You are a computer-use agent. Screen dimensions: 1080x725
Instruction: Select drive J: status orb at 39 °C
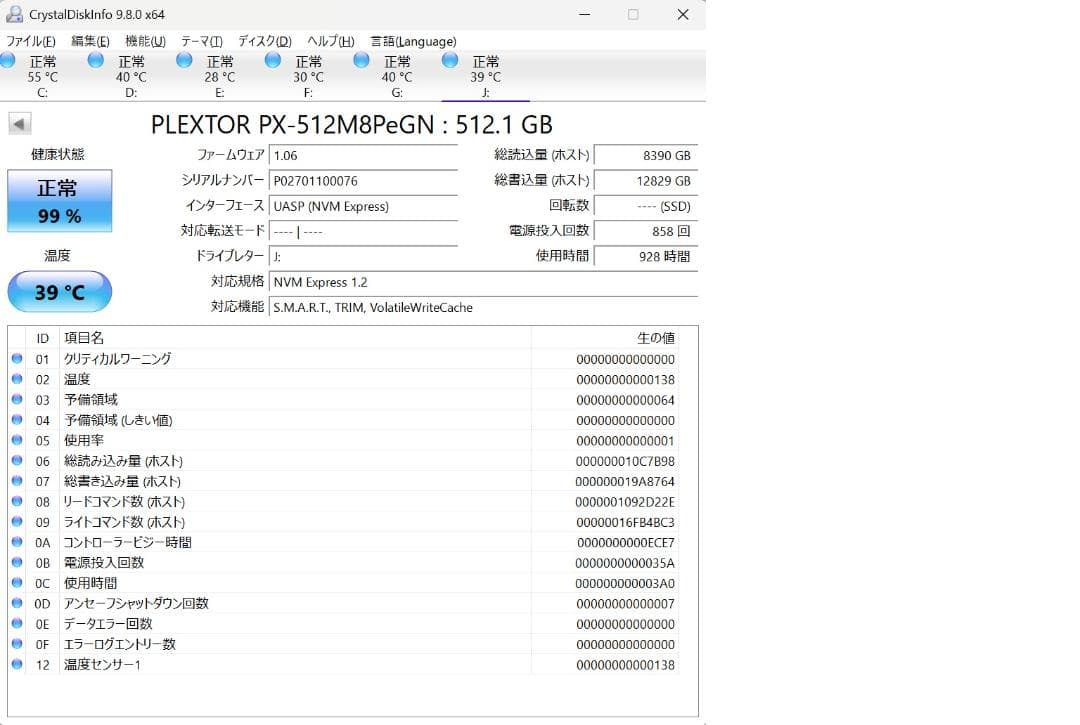(x=450, y=61)
